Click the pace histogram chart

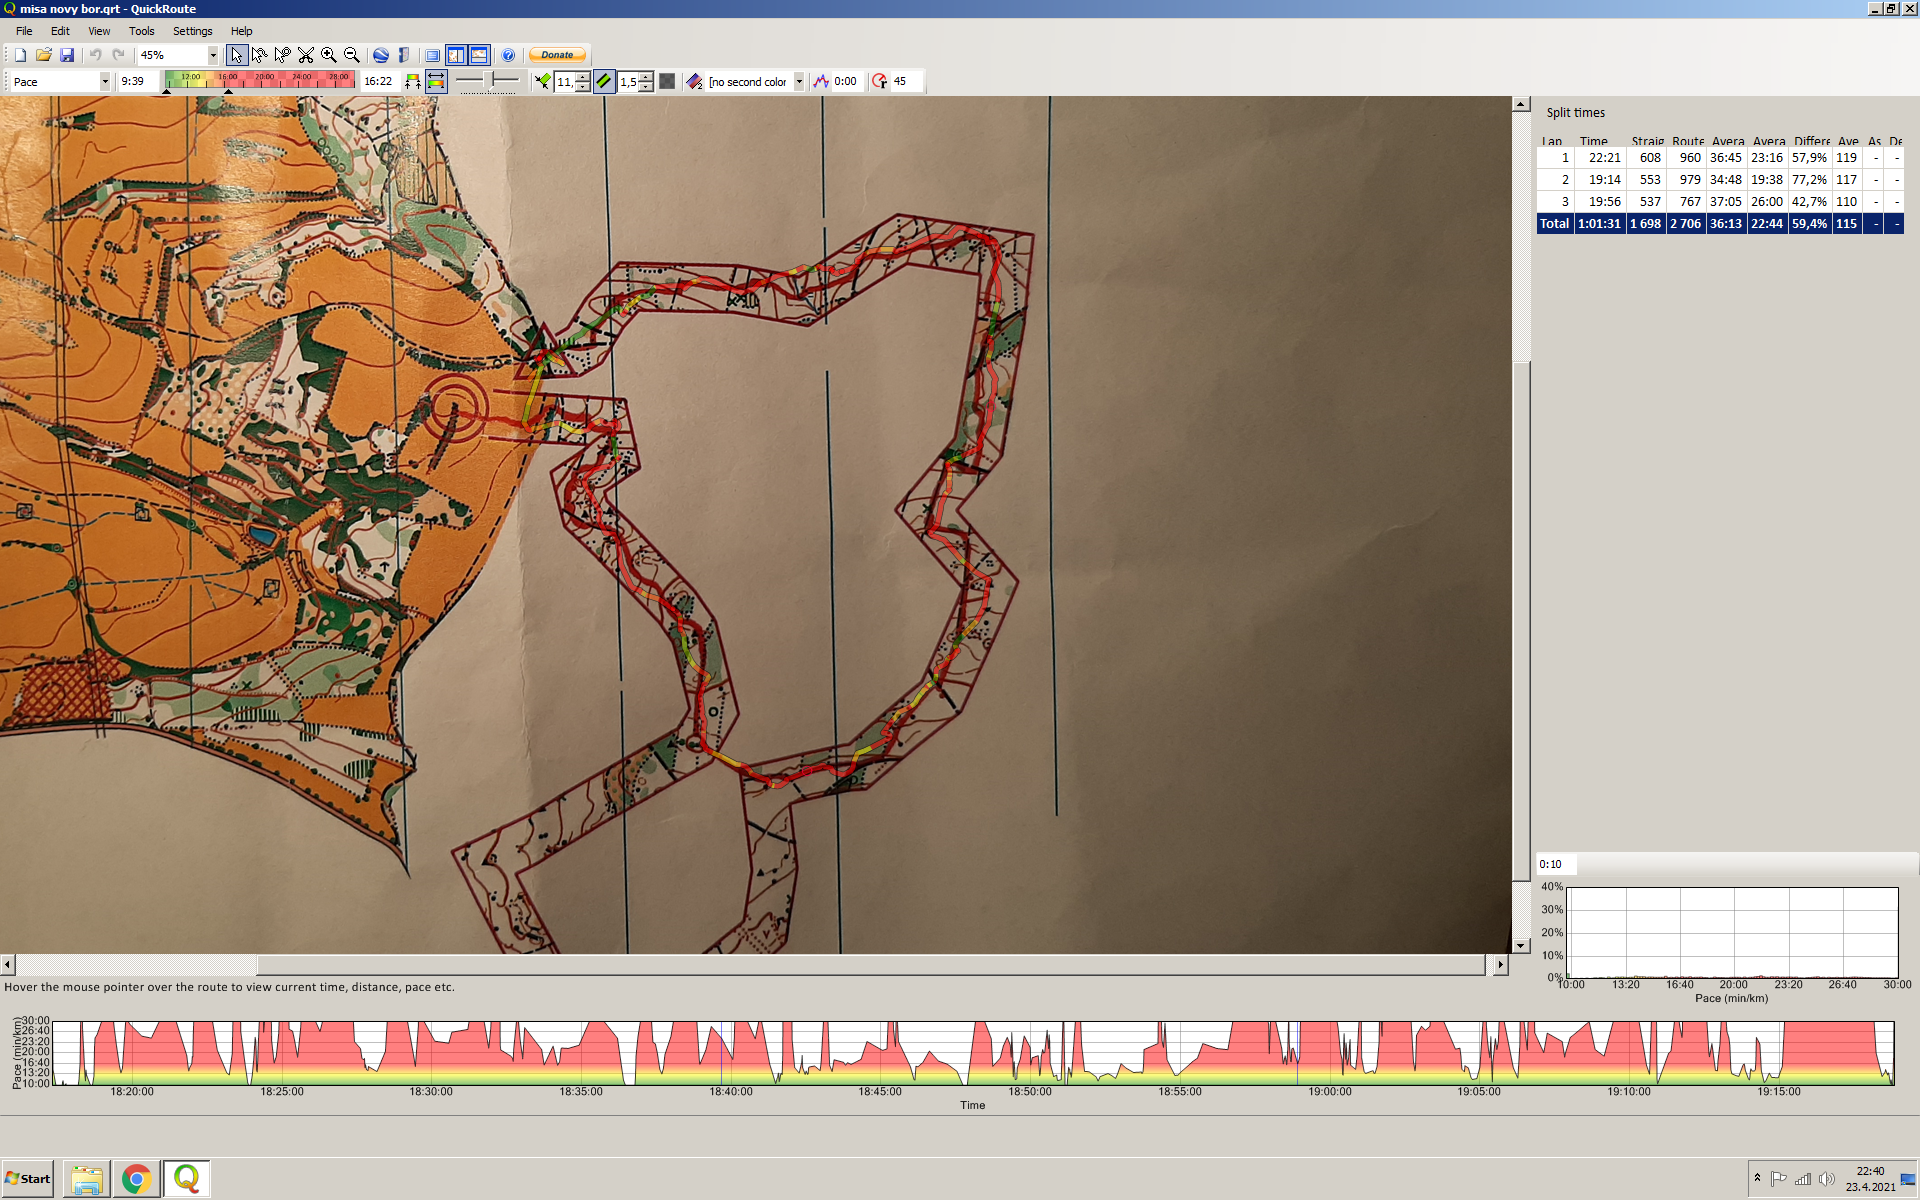1732,932
